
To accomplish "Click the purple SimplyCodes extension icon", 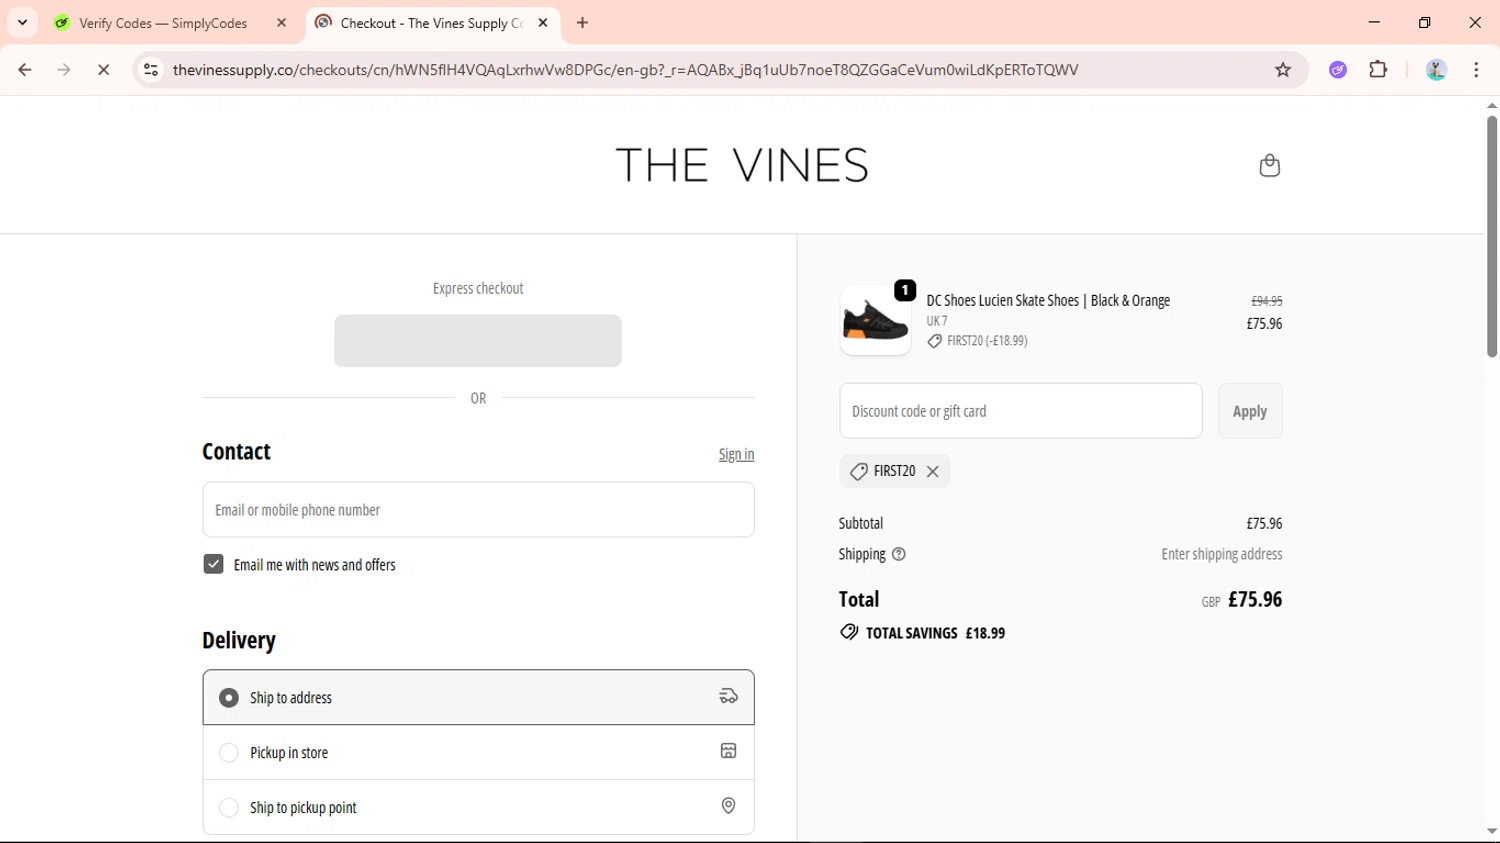I will tap(1338, 70).
